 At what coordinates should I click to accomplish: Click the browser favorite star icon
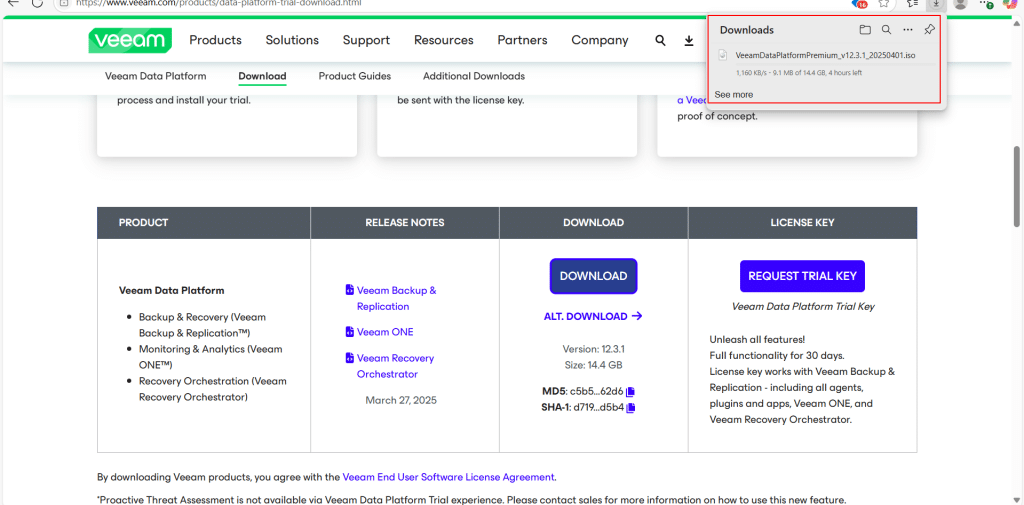[884, 3]
